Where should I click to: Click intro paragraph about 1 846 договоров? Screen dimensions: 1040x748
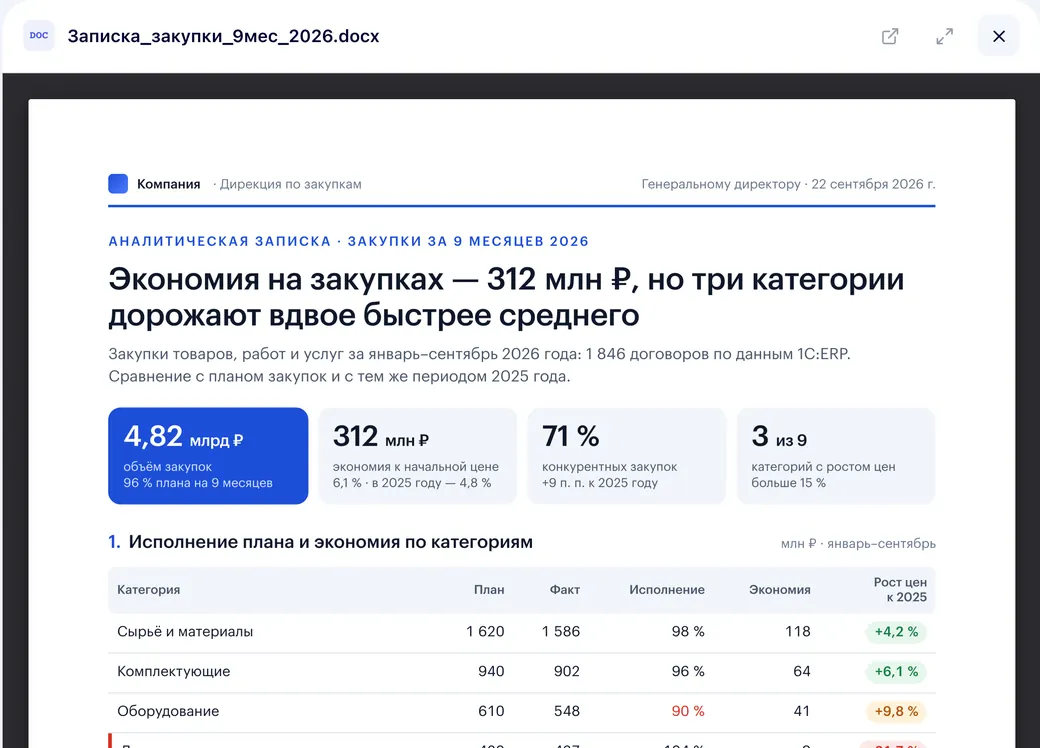click(479, 365)
